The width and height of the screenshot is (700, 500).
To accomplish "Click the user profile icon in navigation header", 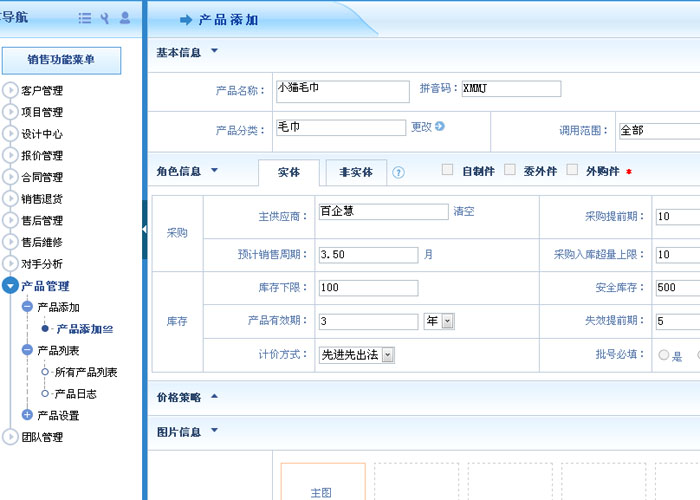I will 125,18.
